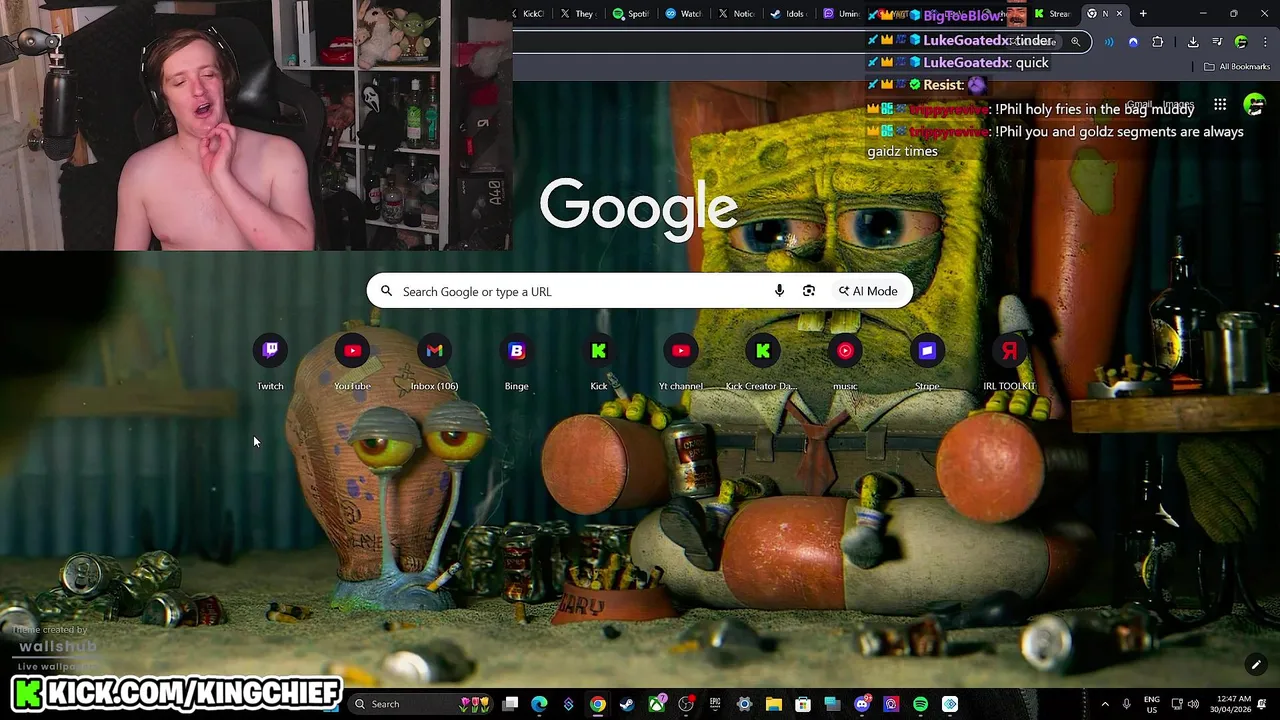1280x720 pixels.
Task: Open Steam from the taskbar
Action: point(627,704)
